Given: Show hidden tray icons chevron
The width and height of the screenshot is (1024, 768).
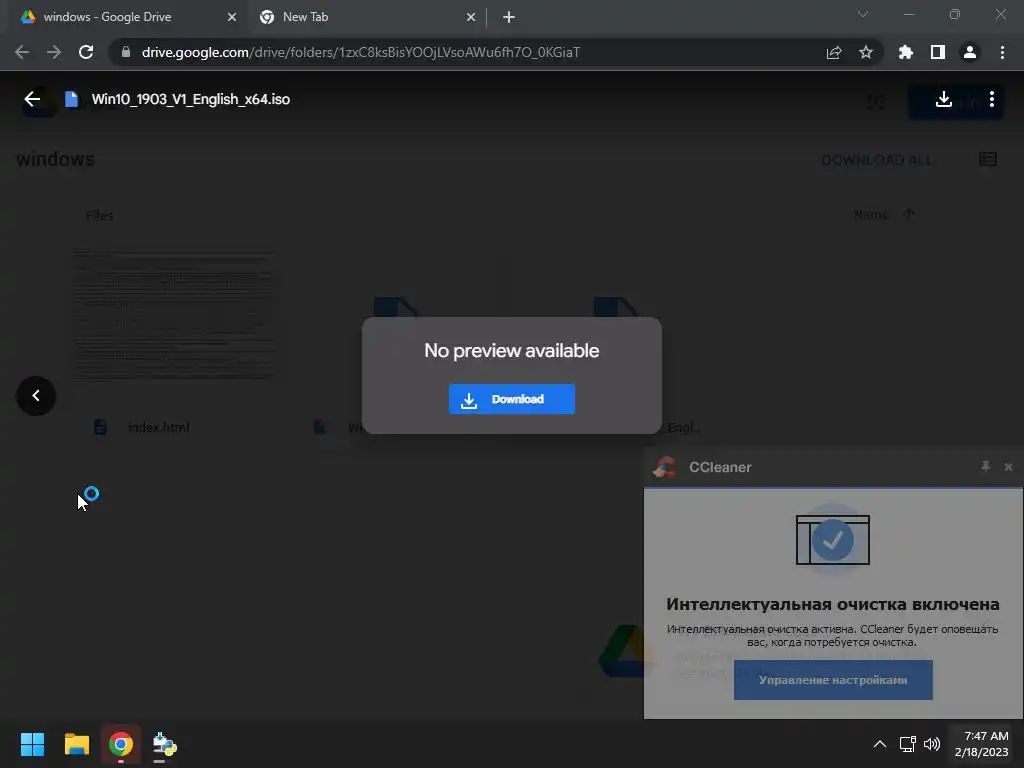Looking at the screenshot, I should pos(880,743).
